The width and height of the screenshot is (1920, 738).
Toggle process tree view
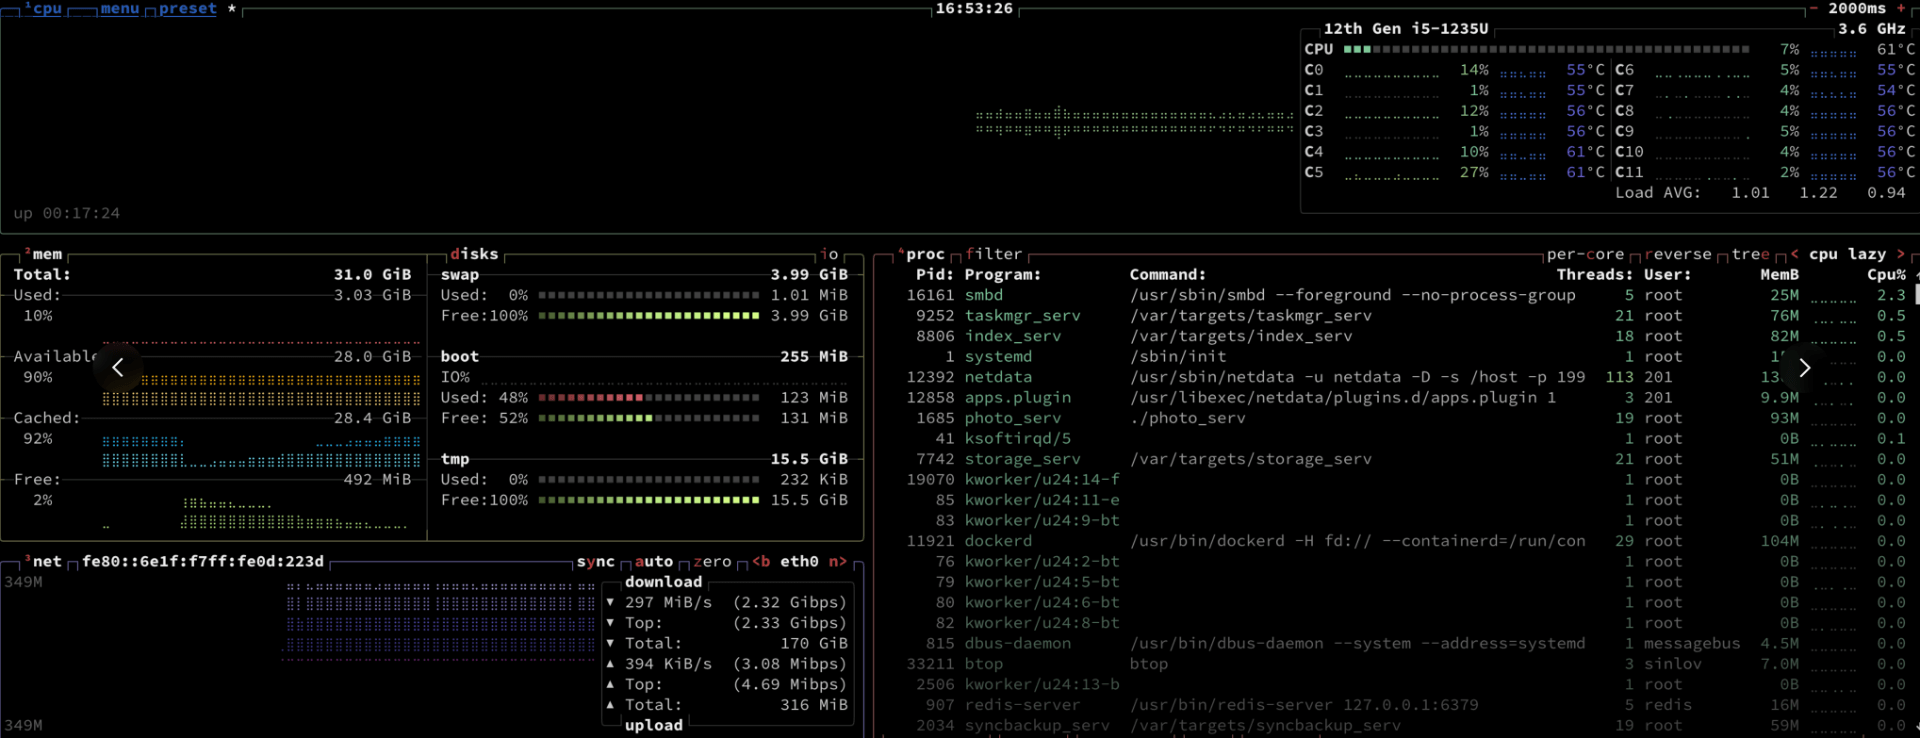point(1750,254)
